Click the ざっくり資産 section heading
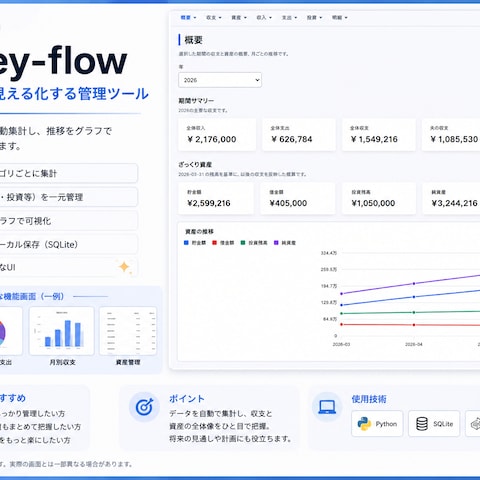 click(195, 164)
